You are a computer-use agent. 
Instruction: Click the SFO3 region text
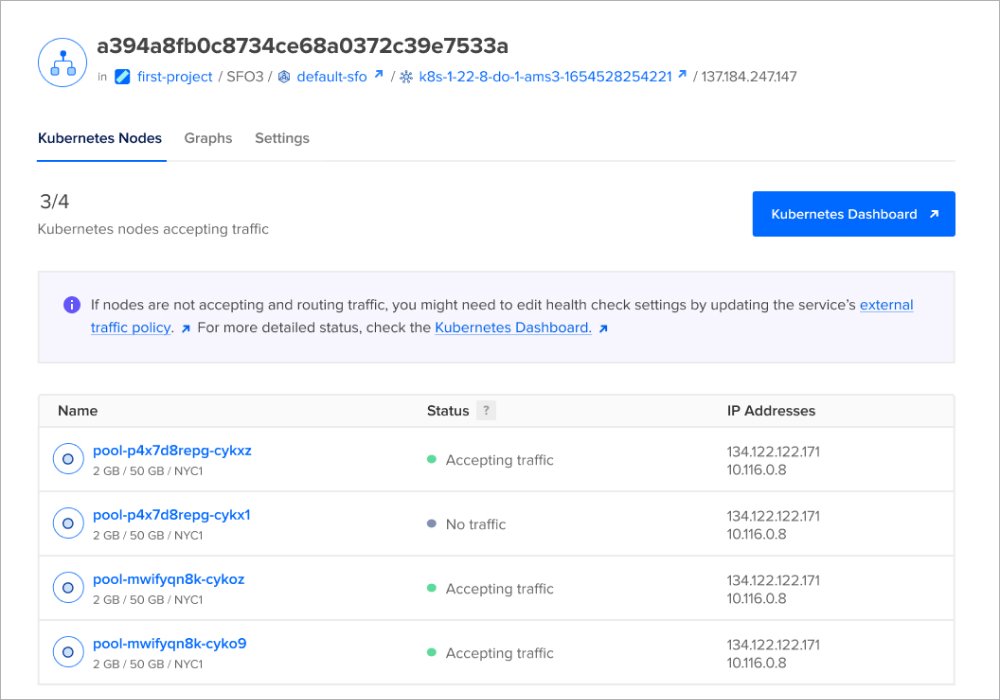[245, 77]
